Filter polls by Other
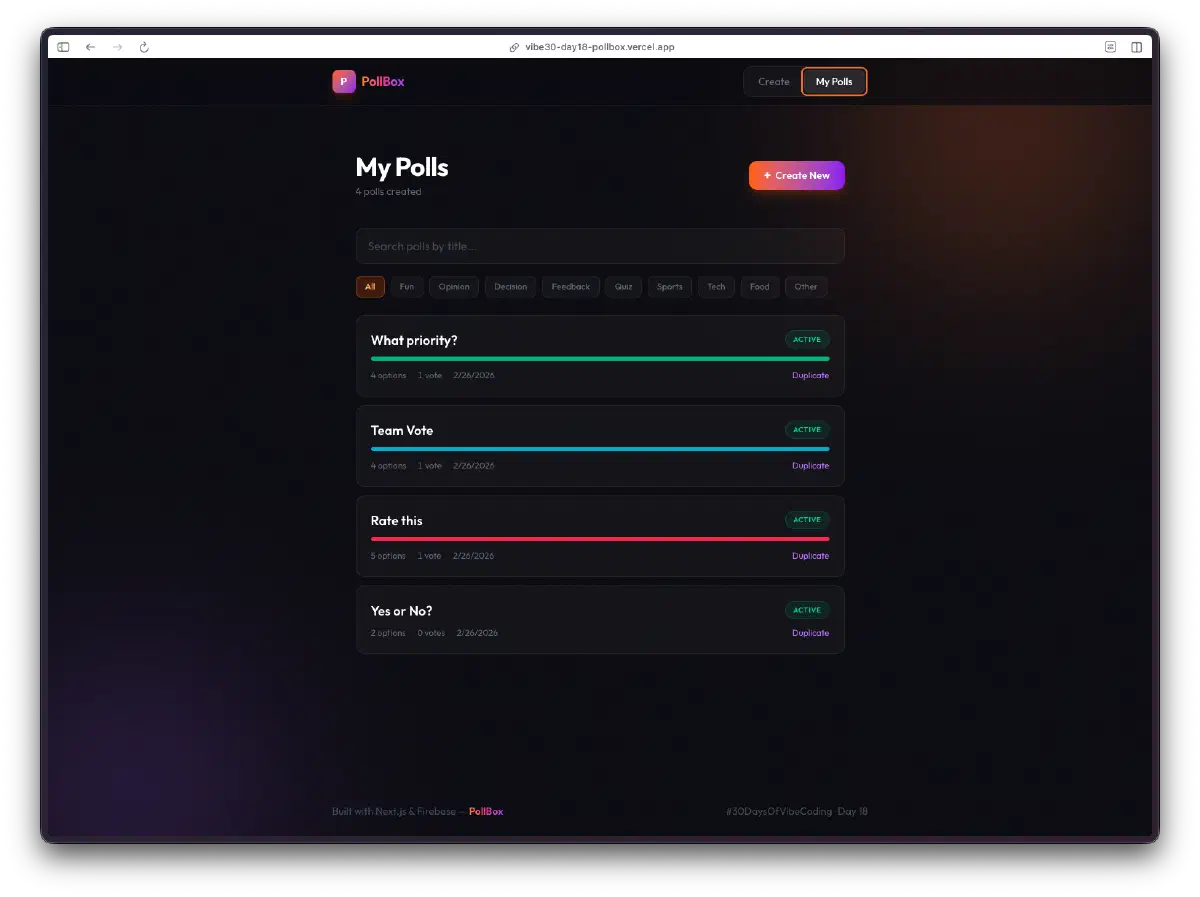The image size is (1200, 897). click(806, 287)
